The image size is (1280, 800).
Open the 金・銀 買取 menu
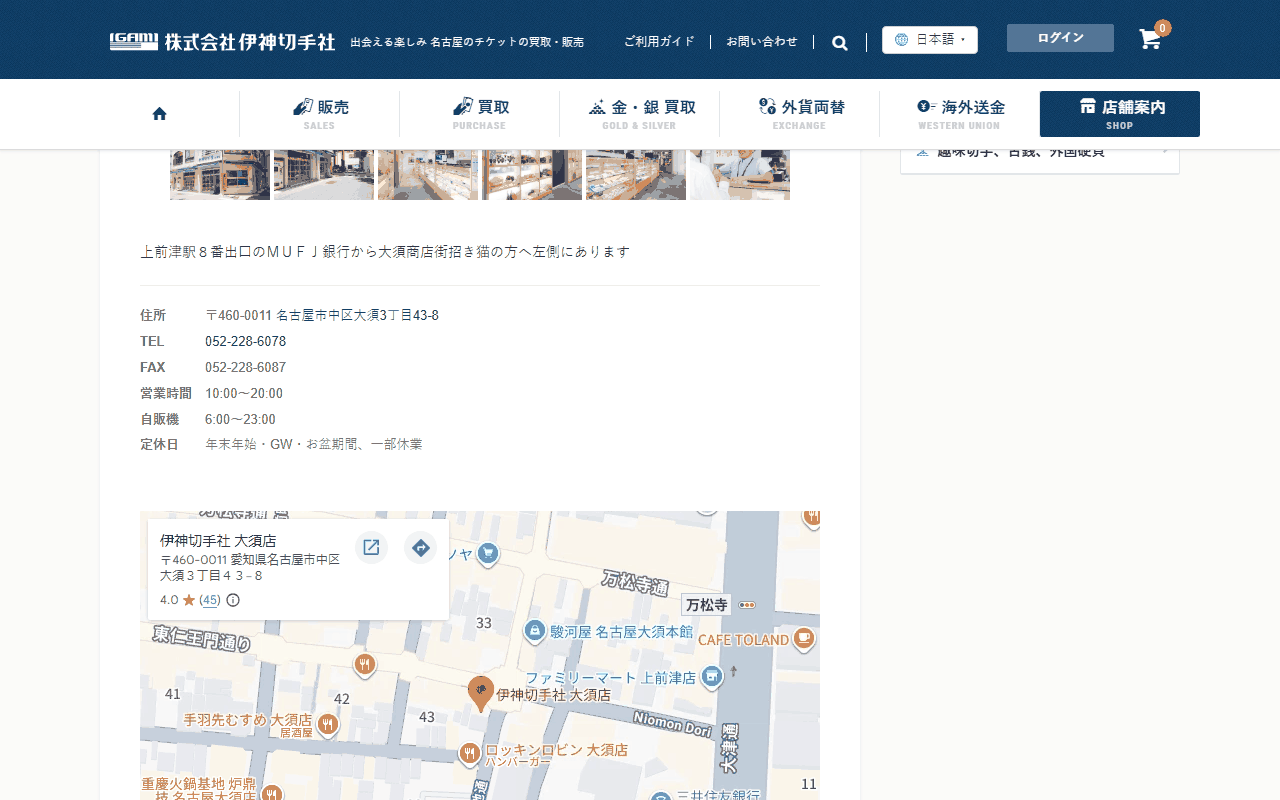(x=640, y=114)
